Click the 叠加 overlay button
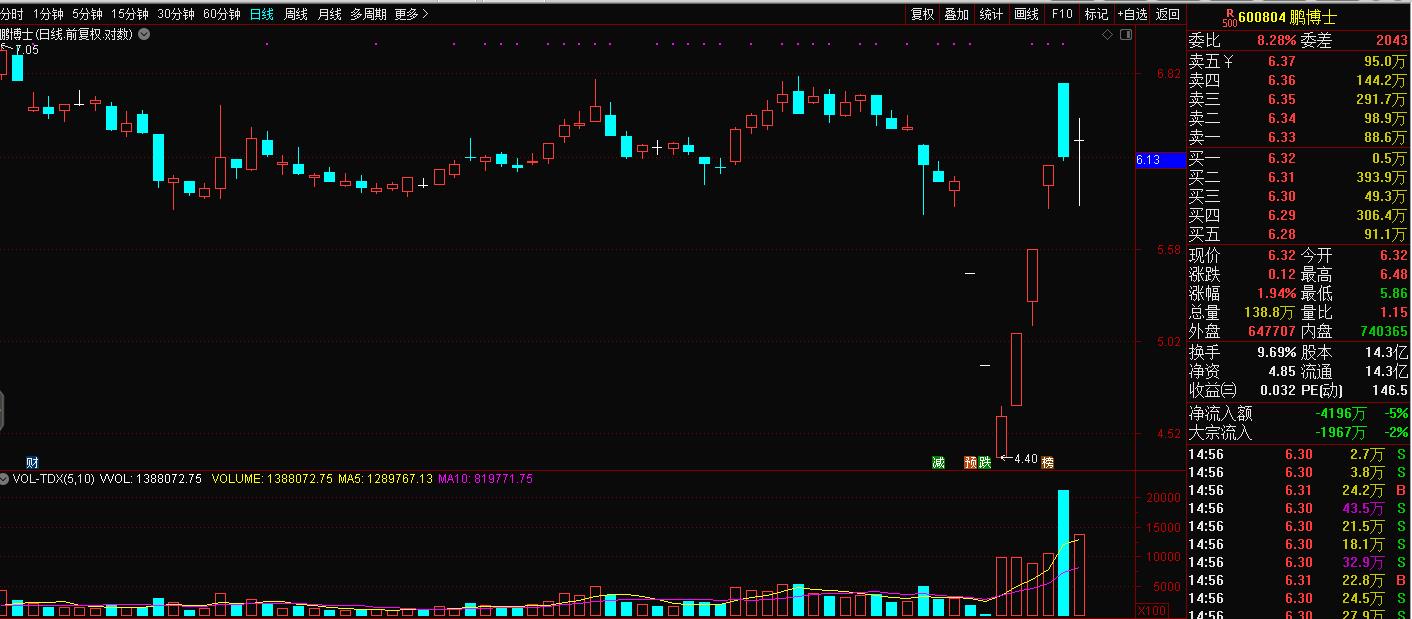The image size is (1412, 619). [957, 14]
